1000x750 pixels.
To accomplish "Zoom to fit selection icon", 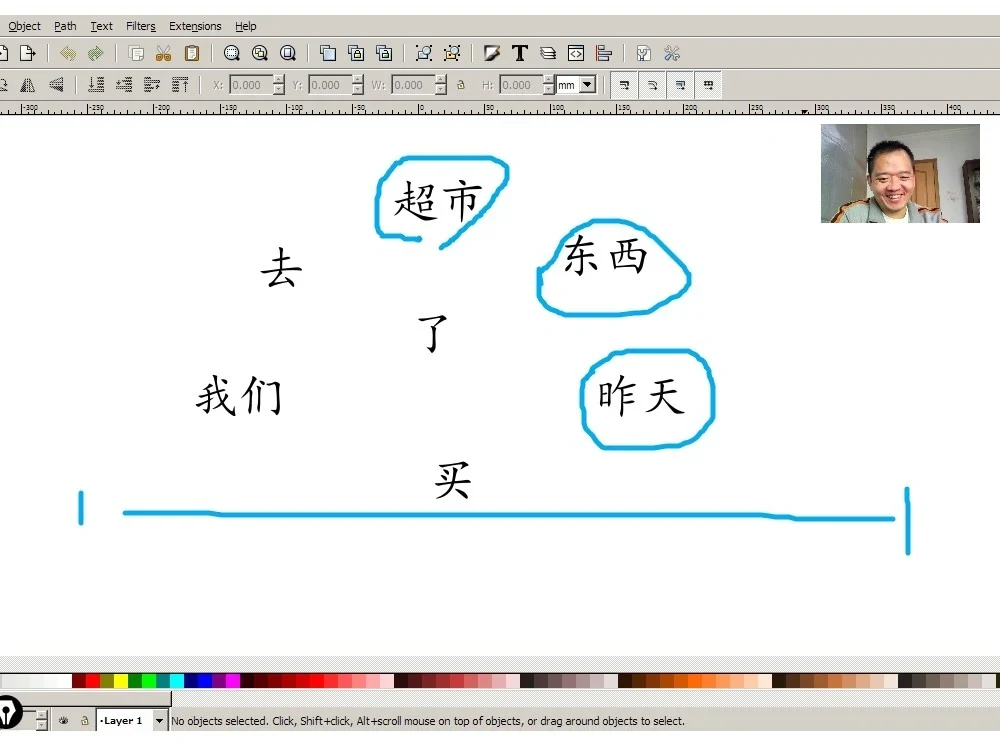I will point(232,53).
